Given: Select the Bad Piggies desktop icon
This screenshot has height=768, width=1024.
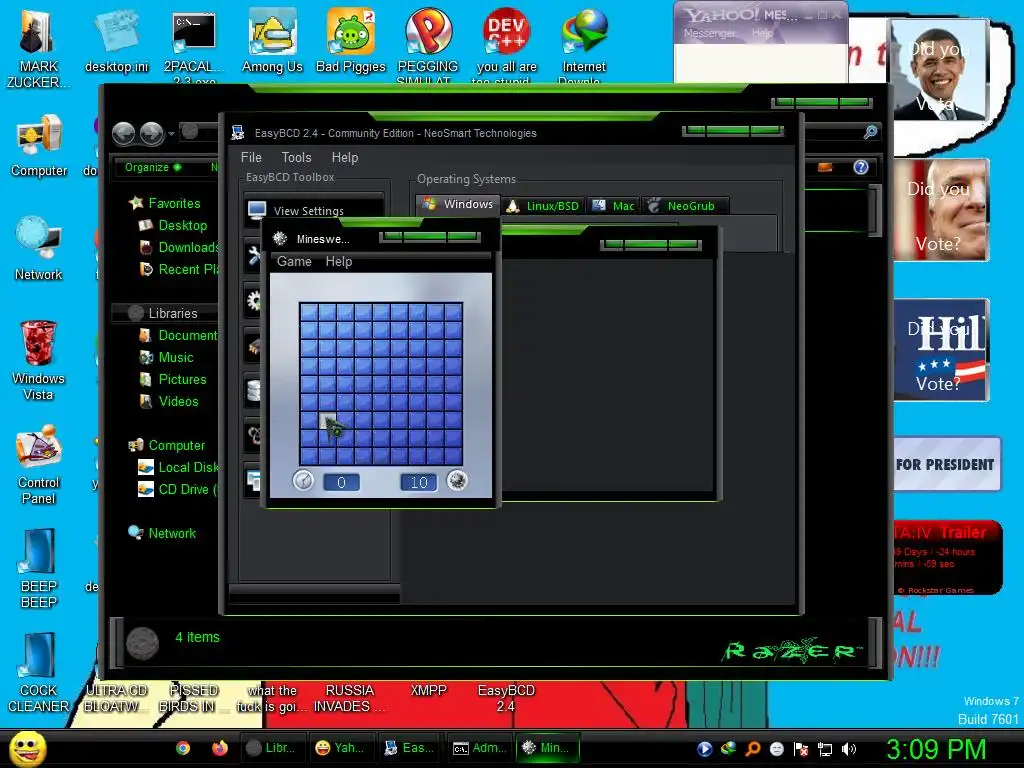Looking at the screenshot, I should coord(351,40).
